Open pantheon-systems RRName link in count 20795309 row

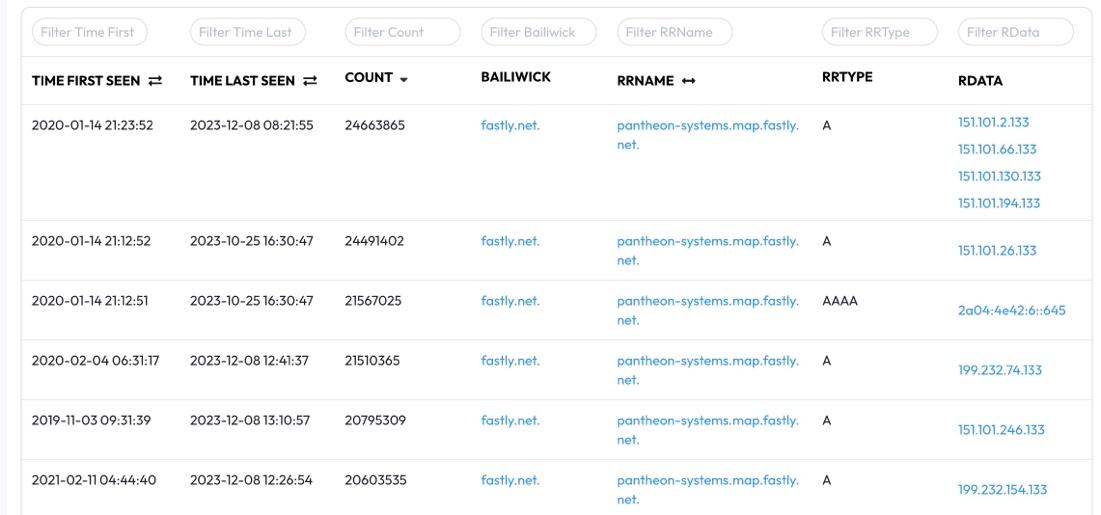click(708, 430)
